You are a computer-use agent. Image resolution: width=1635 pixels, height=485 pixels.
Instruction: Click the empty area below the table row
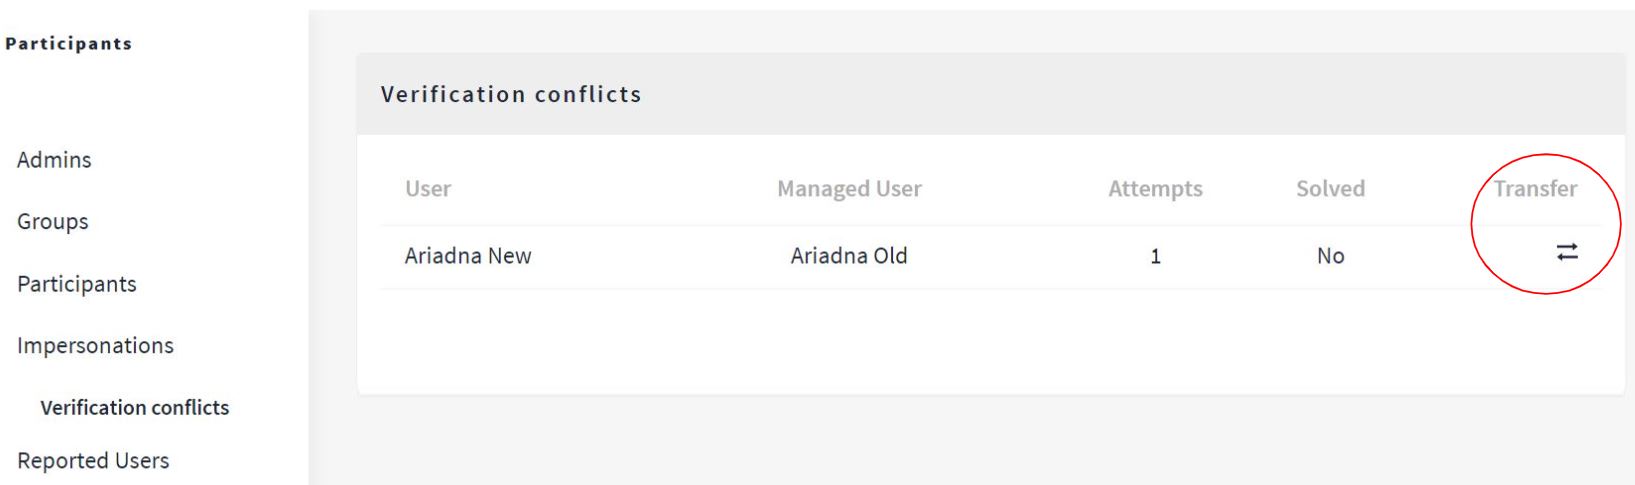991,340
